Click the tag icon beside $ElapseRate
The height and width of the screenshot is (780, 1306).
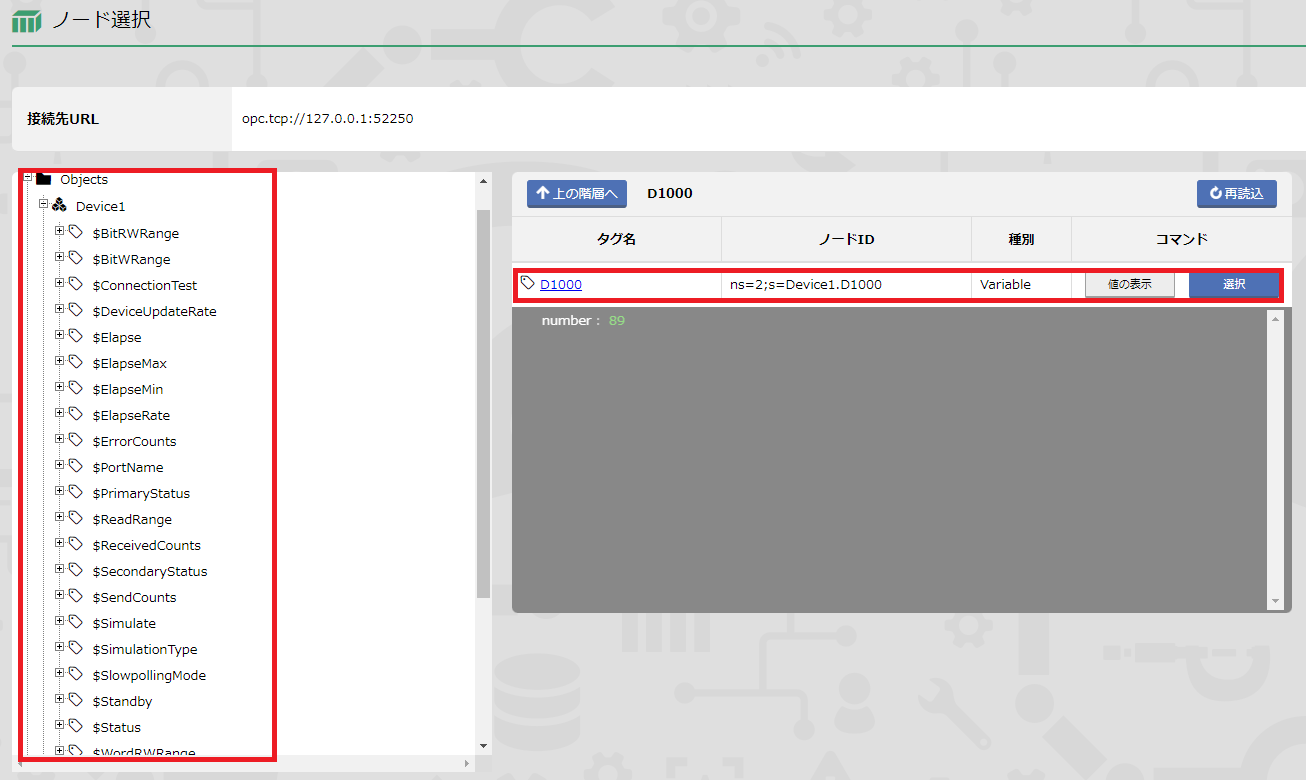point(75,413)
